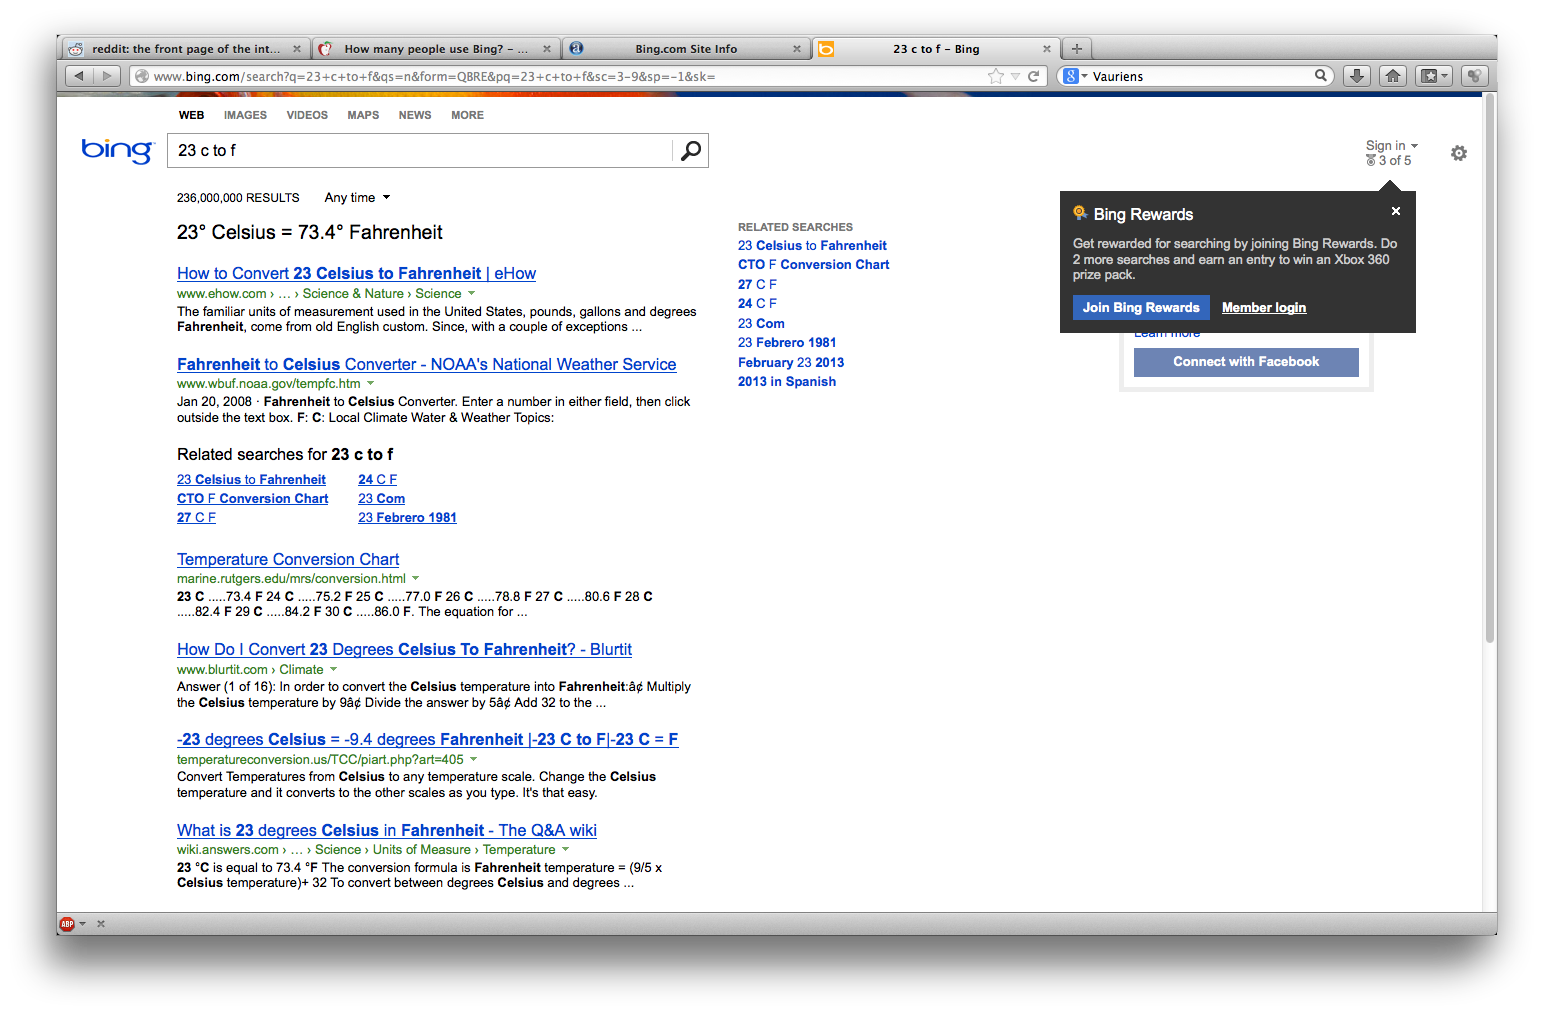Open the bookmarks toolbar menu button

(x=1434, y=76)
